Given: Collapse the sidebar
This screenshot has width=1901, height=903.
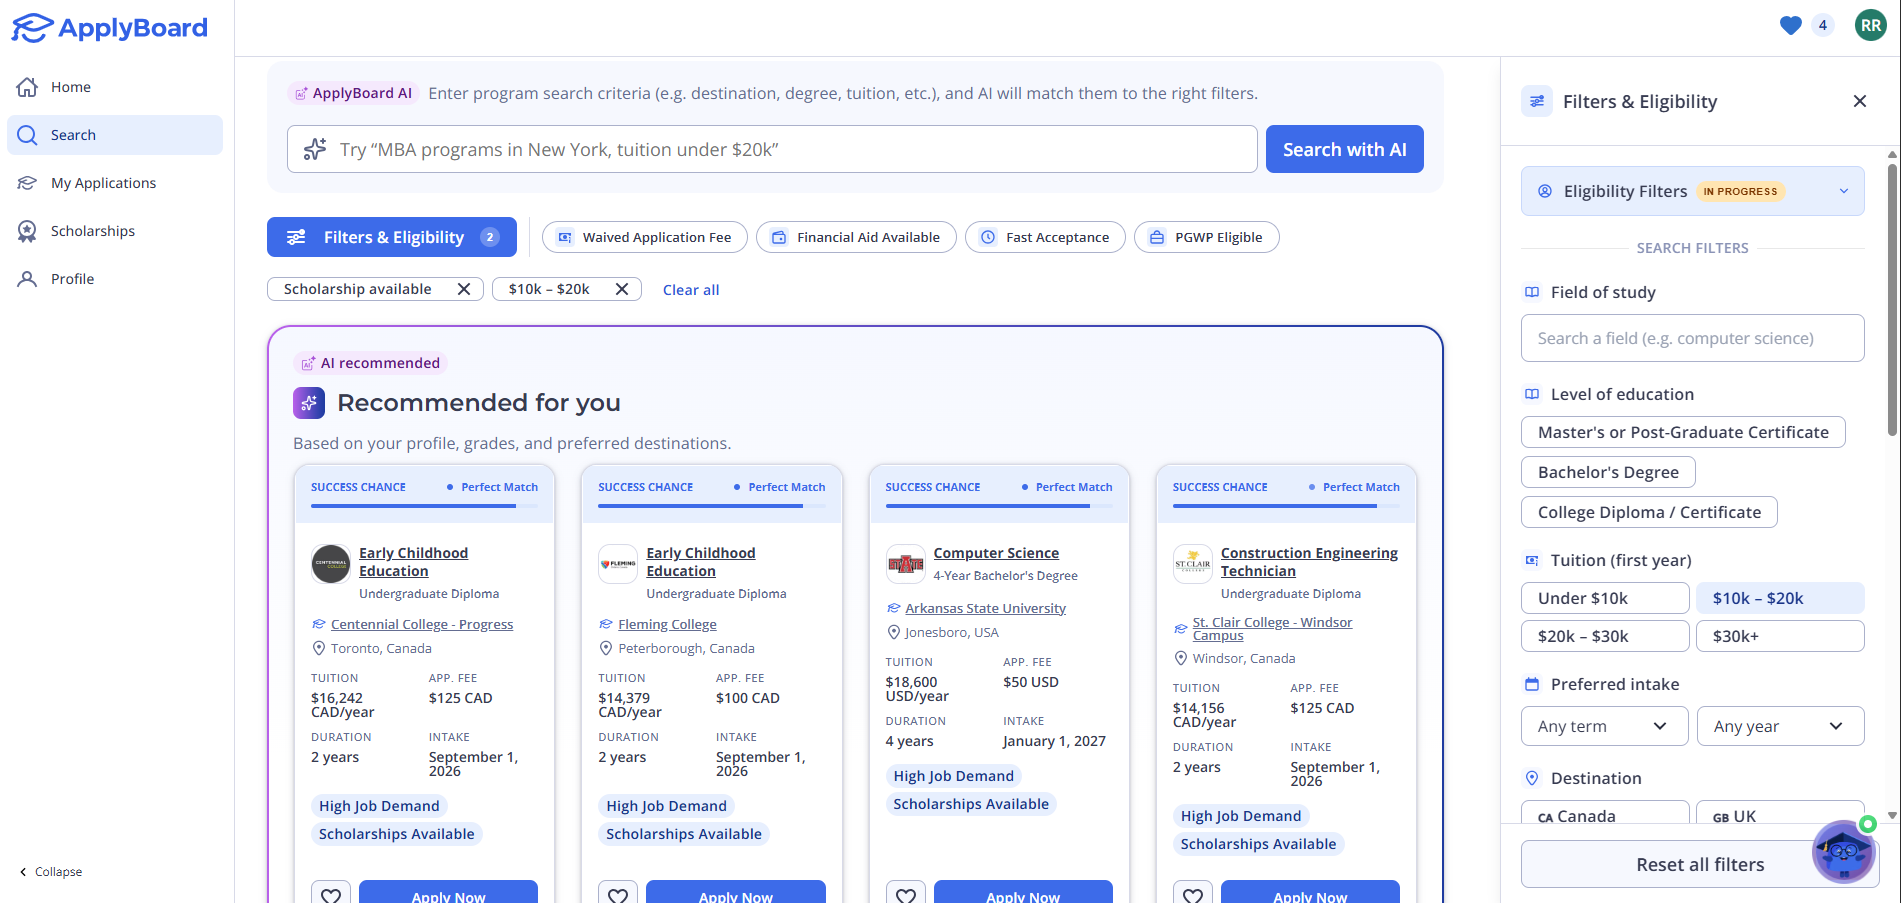Looking at the screenshot, I should point(51,872).
